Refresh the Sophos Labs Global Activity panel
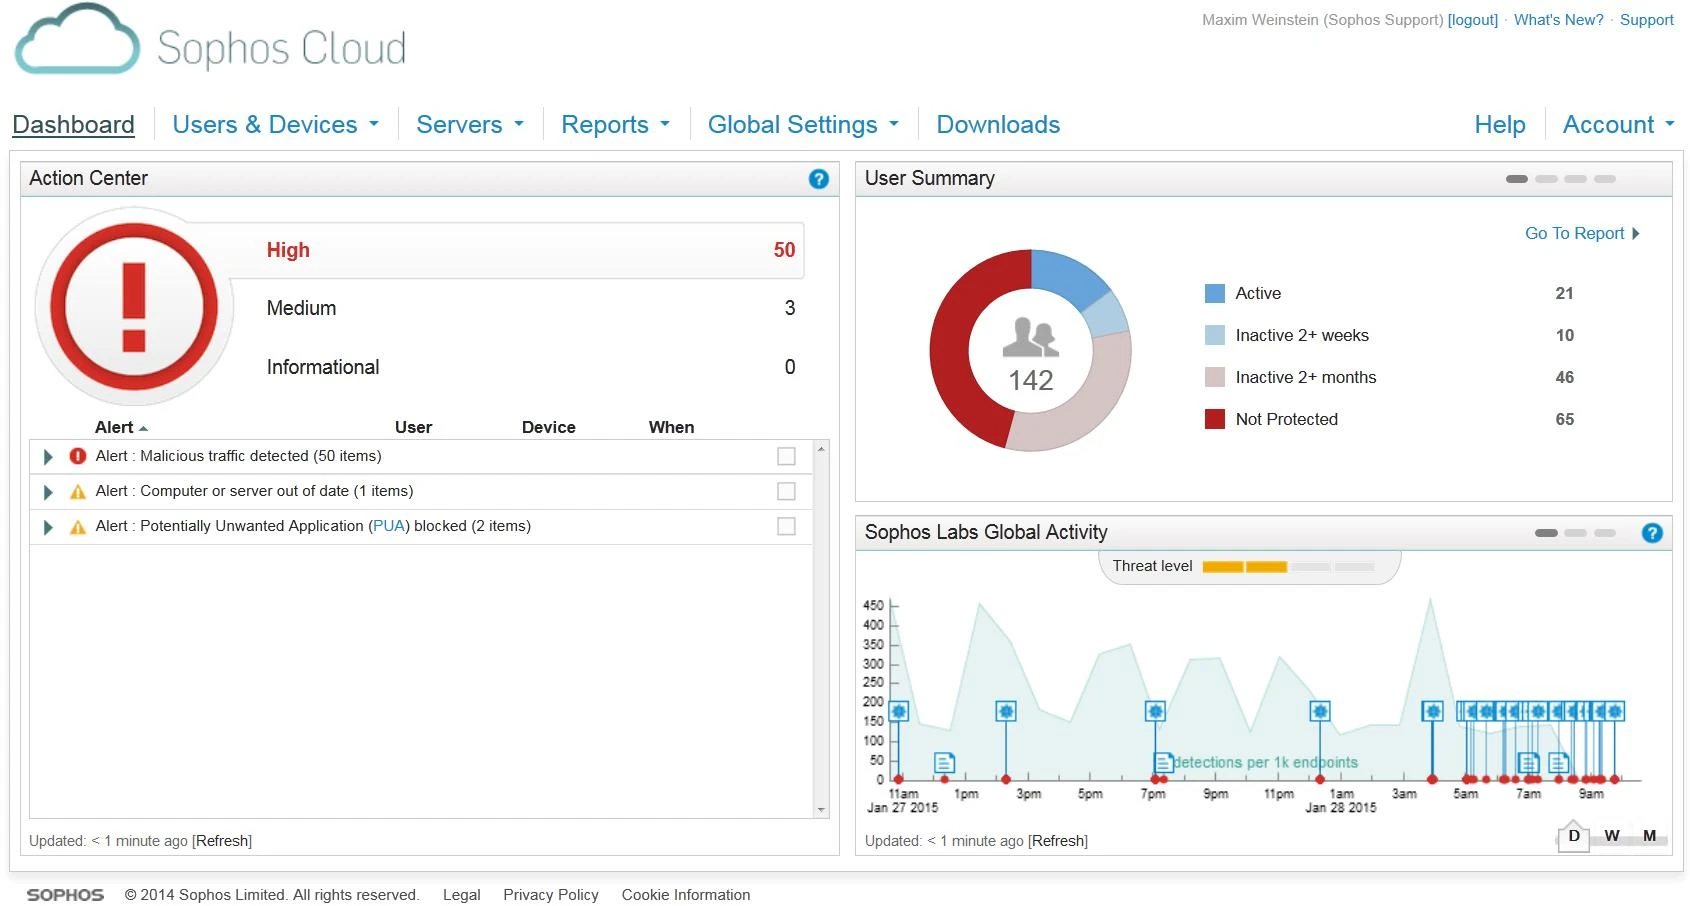 [x=1058, y=841]
